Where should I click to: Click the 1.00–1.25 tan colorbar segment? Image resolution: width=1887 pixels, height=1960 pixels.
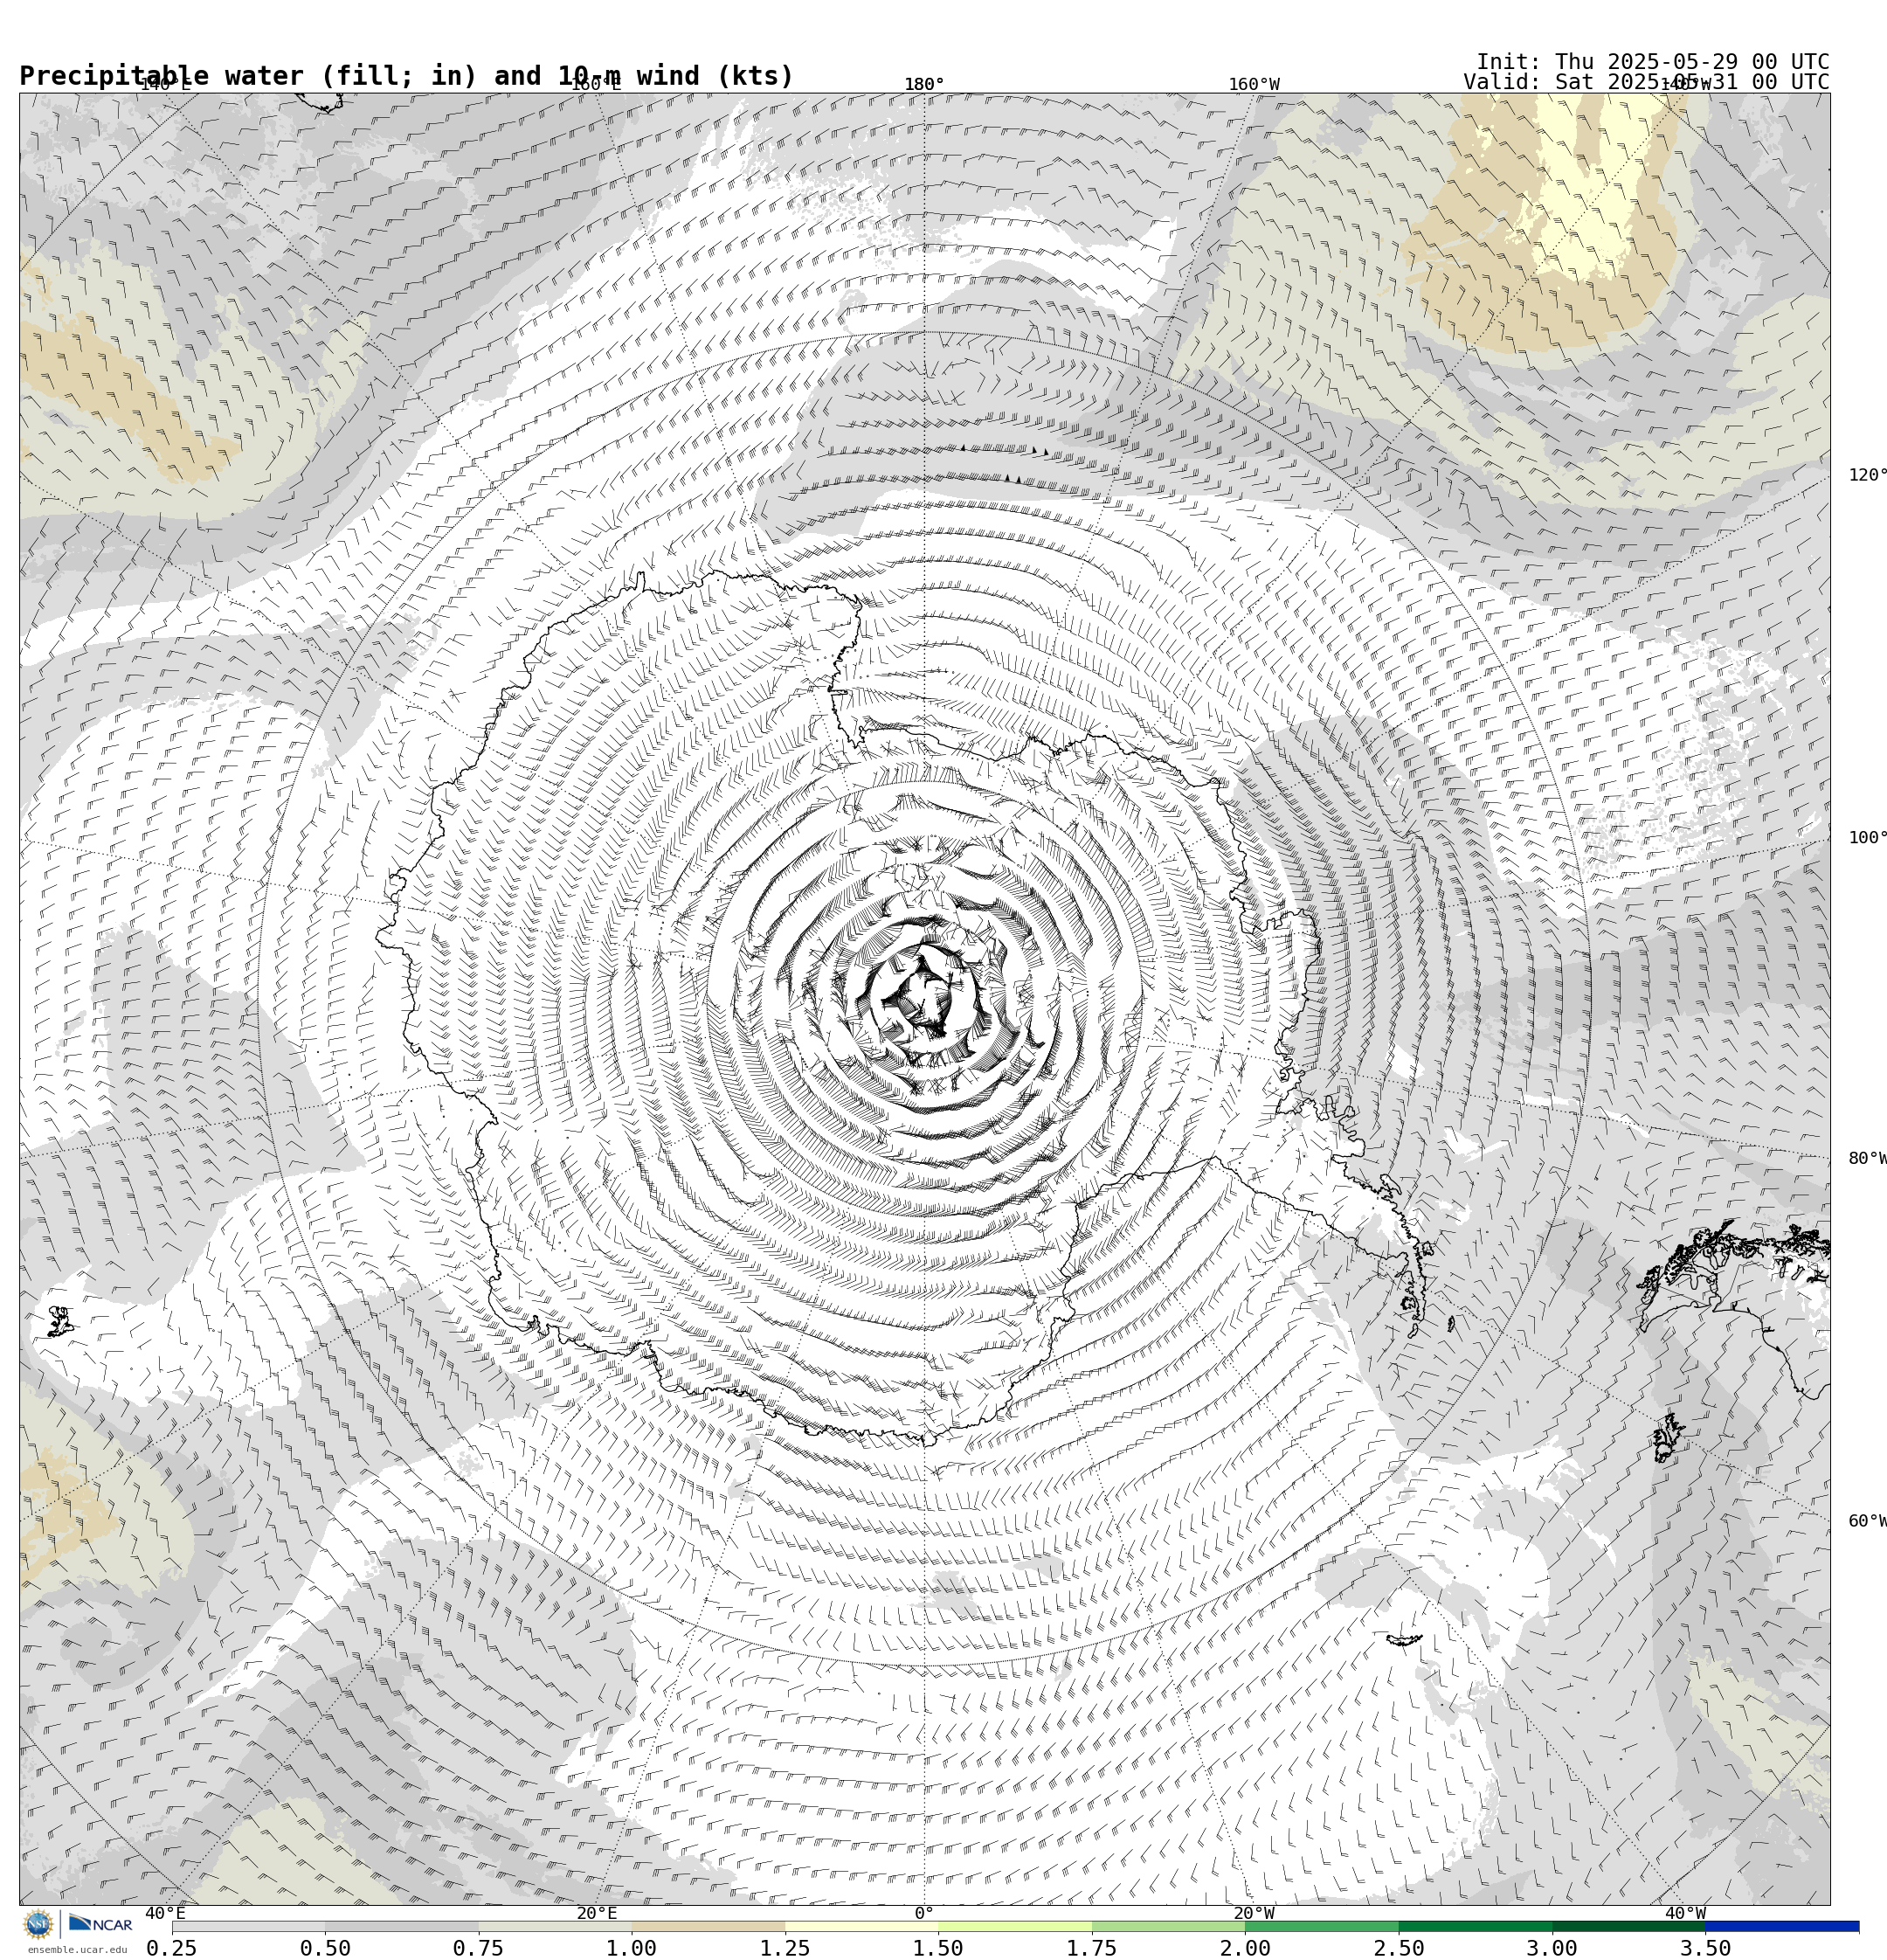pyautogui.click(x=708, y=1926)
